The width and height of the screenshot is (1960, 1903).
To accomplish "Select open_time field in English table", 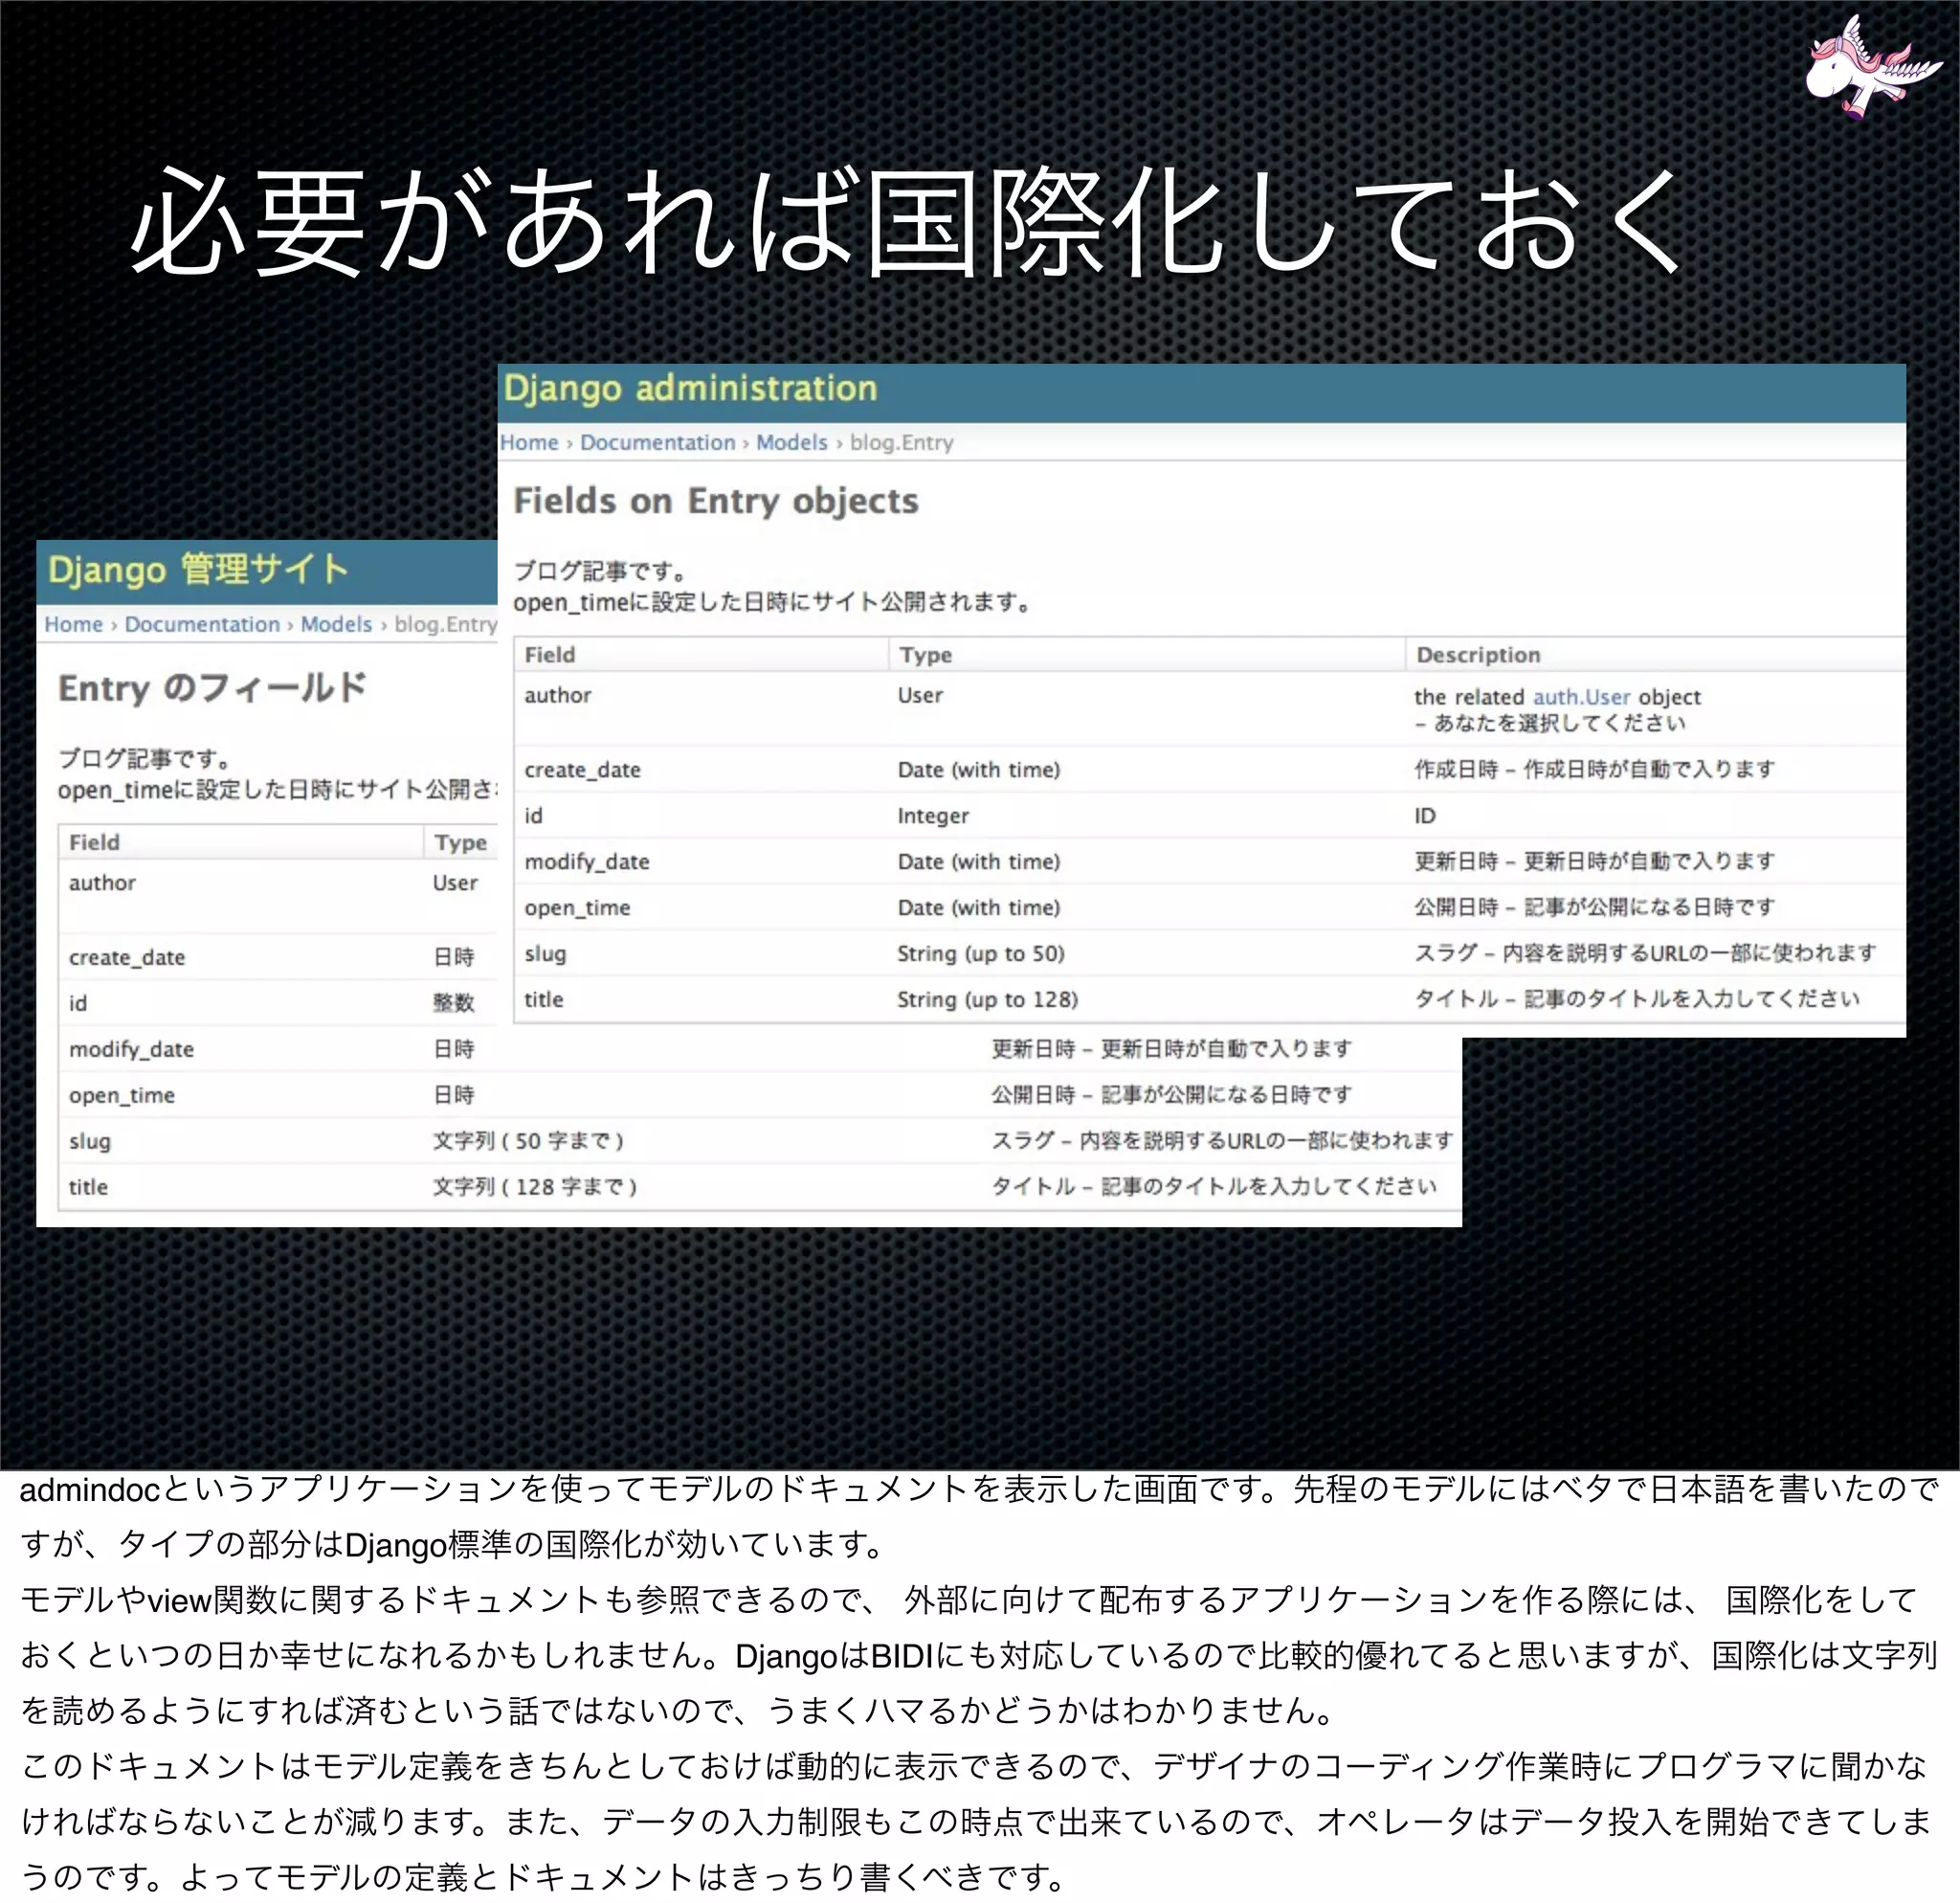I will pyautogui.click(x=577, y=908).
